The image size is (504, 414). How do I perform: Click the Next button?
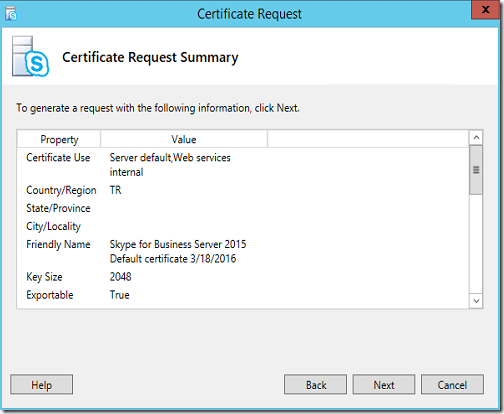click(x=384, y=385)
